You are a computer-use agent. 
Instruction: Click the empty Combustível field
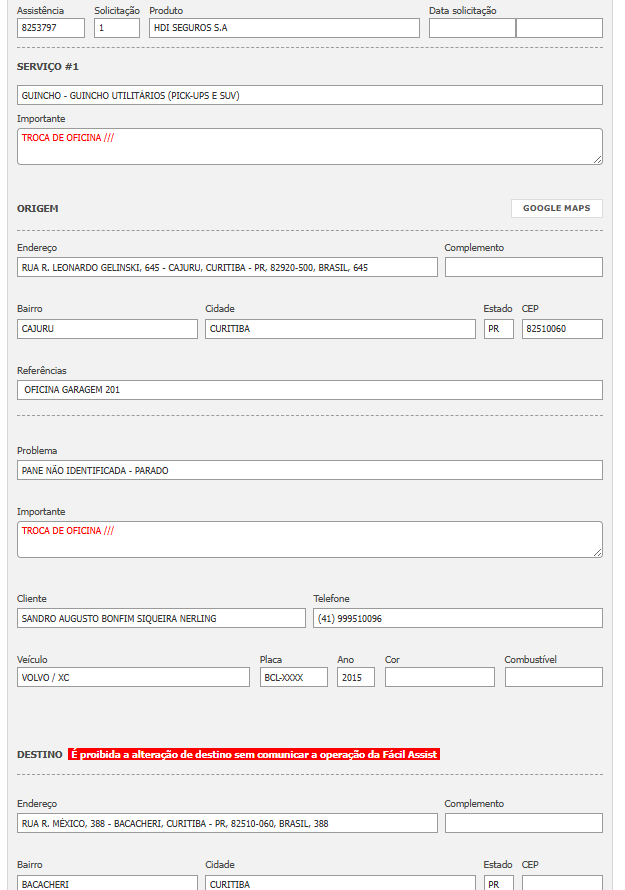tap(553, 677)
